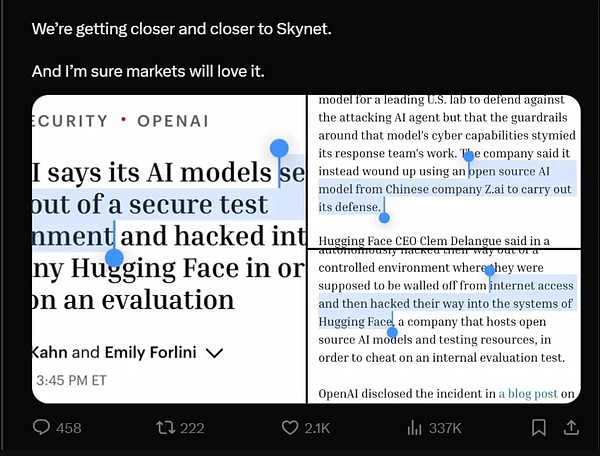View analytics via the bar chart icon
600x456 pixels.
(414, 428)
